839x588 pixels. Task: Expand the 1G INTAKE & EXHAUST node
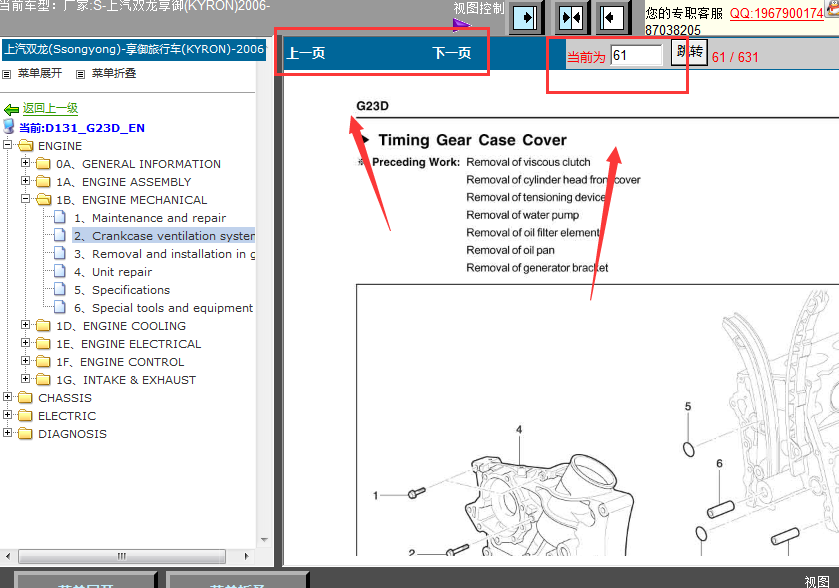[25, 378]
